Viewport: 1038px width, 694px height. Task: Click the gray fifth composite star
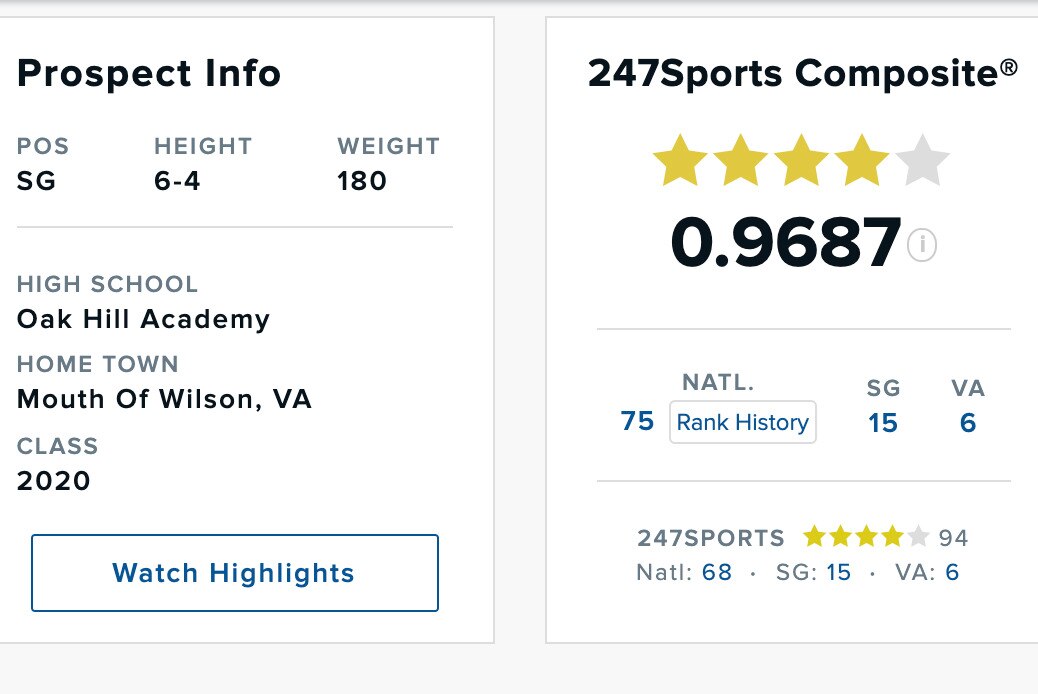tap(920, 162)
